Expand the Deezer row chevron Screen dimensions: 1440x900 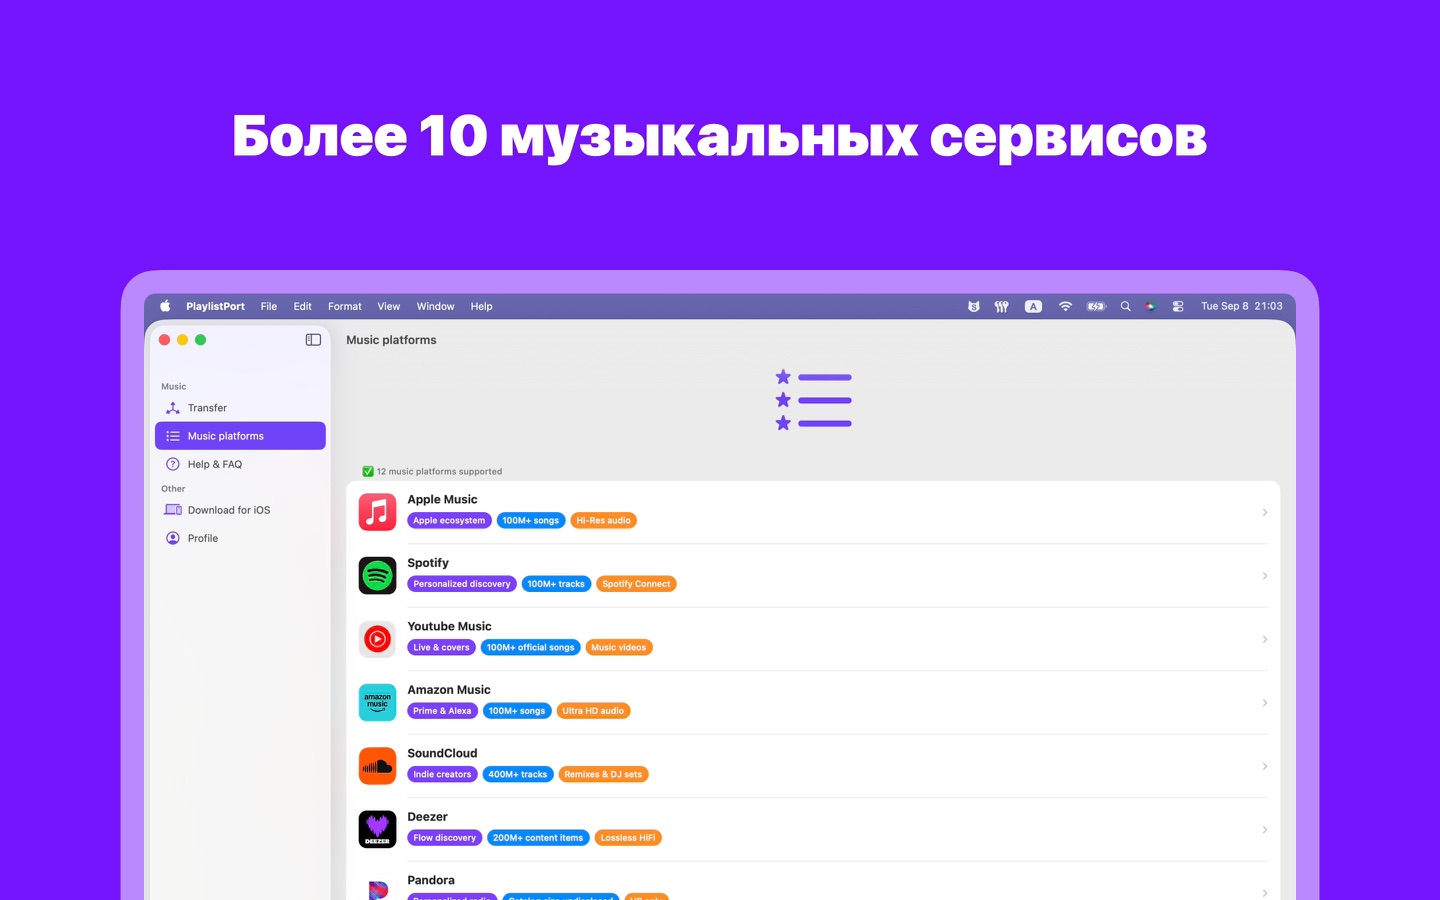(x=1265, y=830)
